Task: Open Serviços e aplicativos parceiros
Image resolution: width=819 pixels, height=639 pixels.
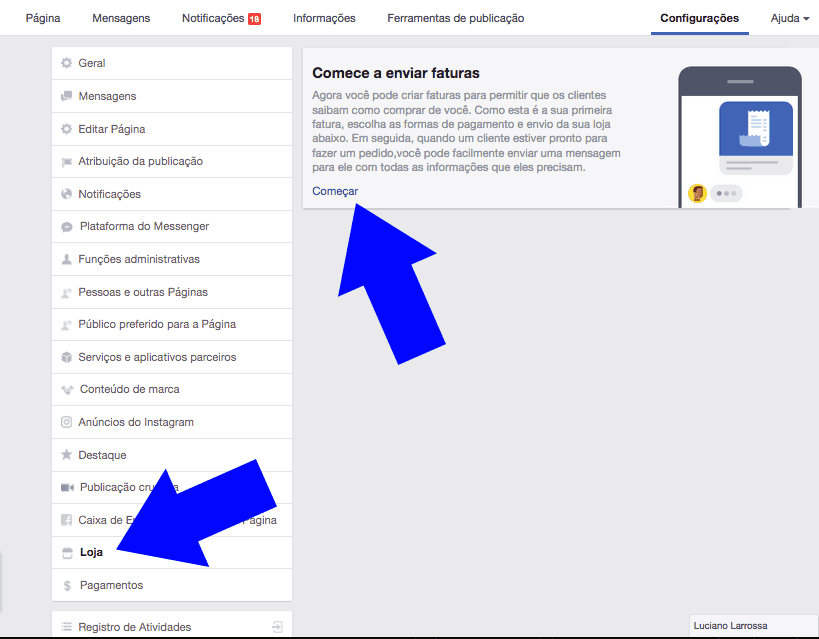Action: (172, 357)
